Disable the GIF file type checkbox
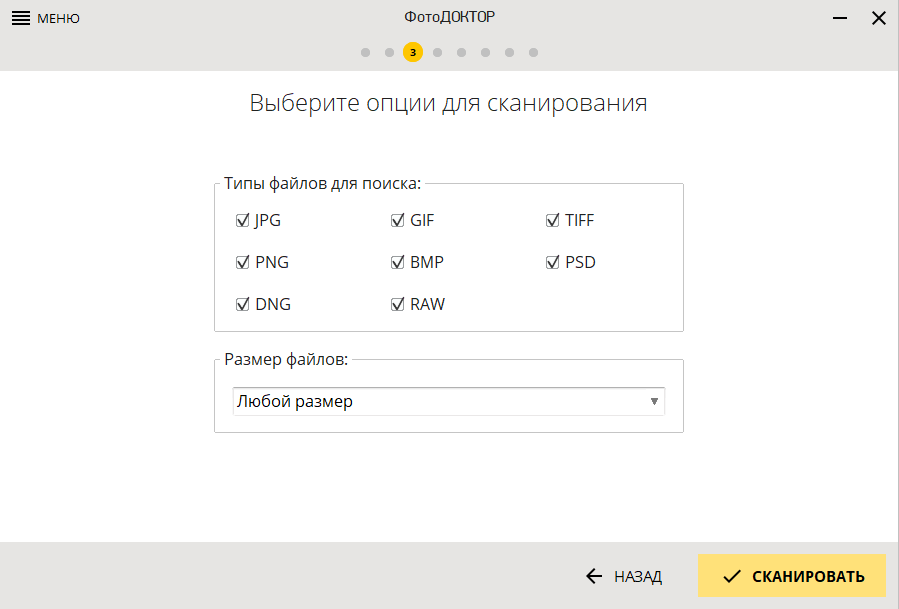Image resolution: width=899 pixels, height=609 pixels. (396, 220)
